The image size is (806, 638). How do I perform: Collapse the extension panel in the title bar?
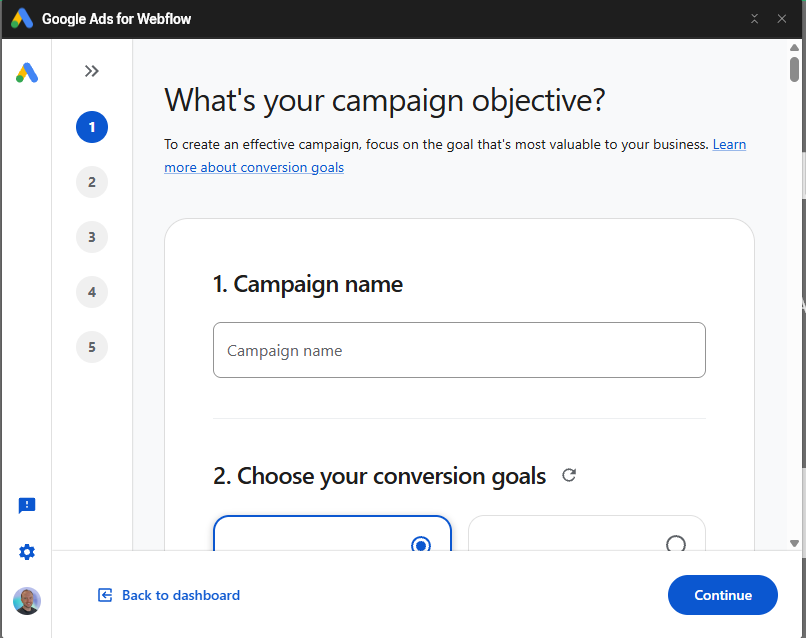click(754, 19)
